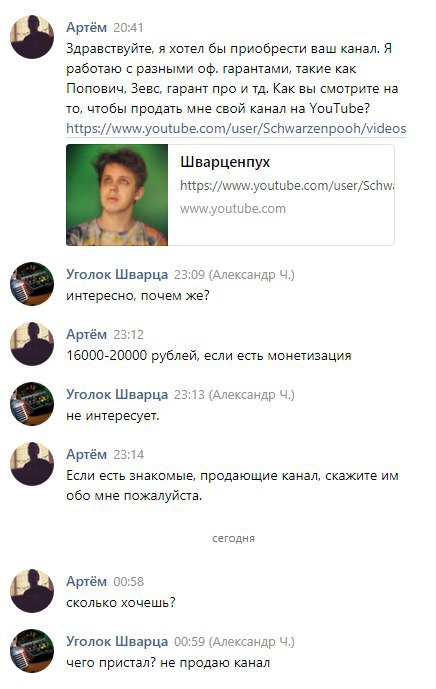
Task: Open Артём's avatar at the 23:14 message
Action: 32,464
